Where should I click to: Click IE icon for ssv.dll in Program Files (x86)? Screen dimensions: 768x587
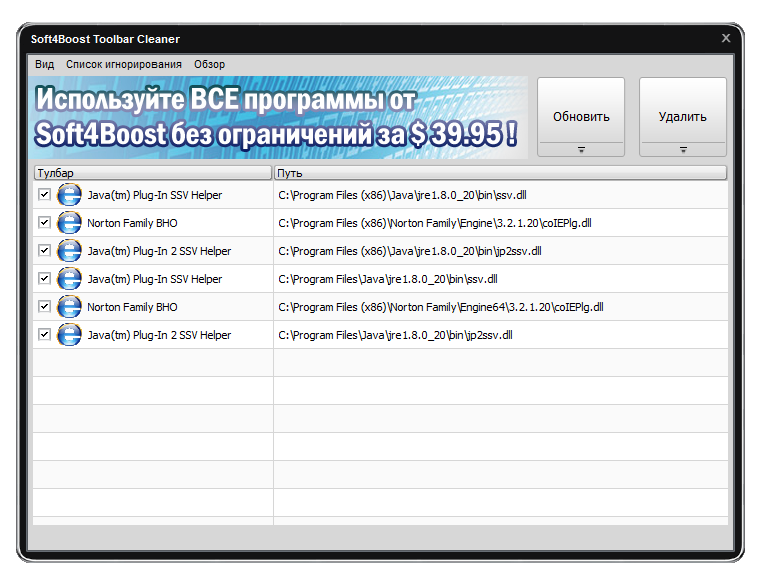coord(69,195)
